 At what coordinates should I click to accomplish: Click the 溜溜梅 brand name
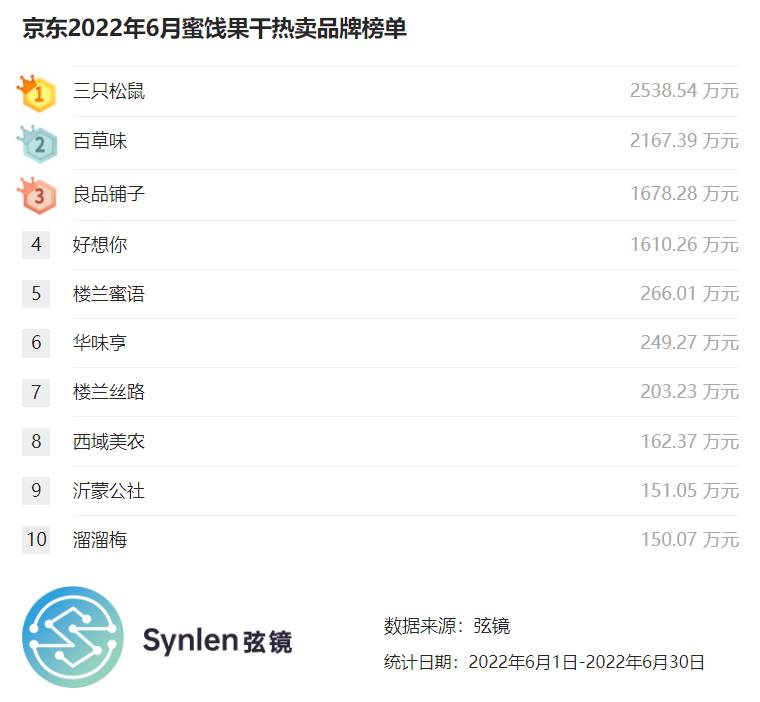(x=100, y=539)
